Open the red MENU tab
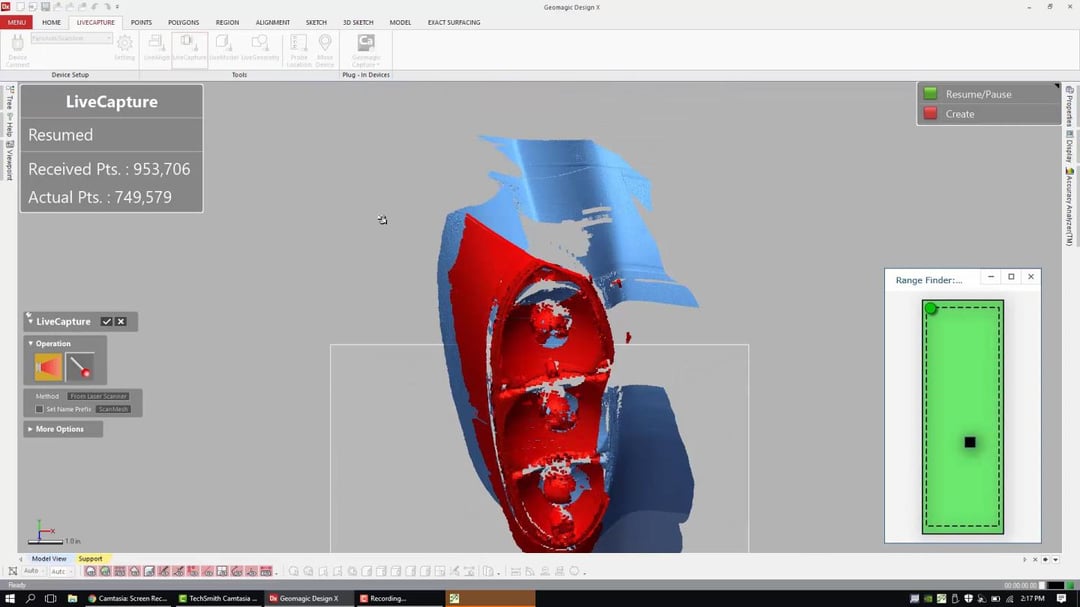 (17, 22)
